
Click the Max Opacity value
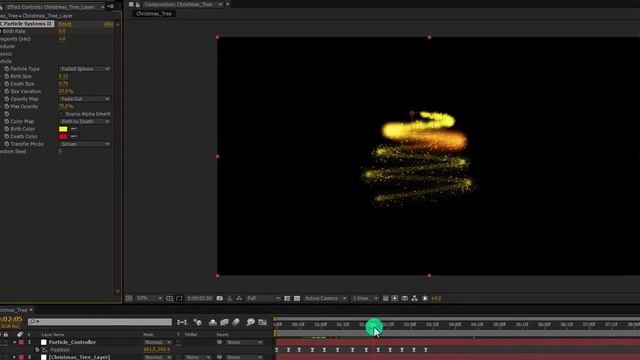pos(66,107)
